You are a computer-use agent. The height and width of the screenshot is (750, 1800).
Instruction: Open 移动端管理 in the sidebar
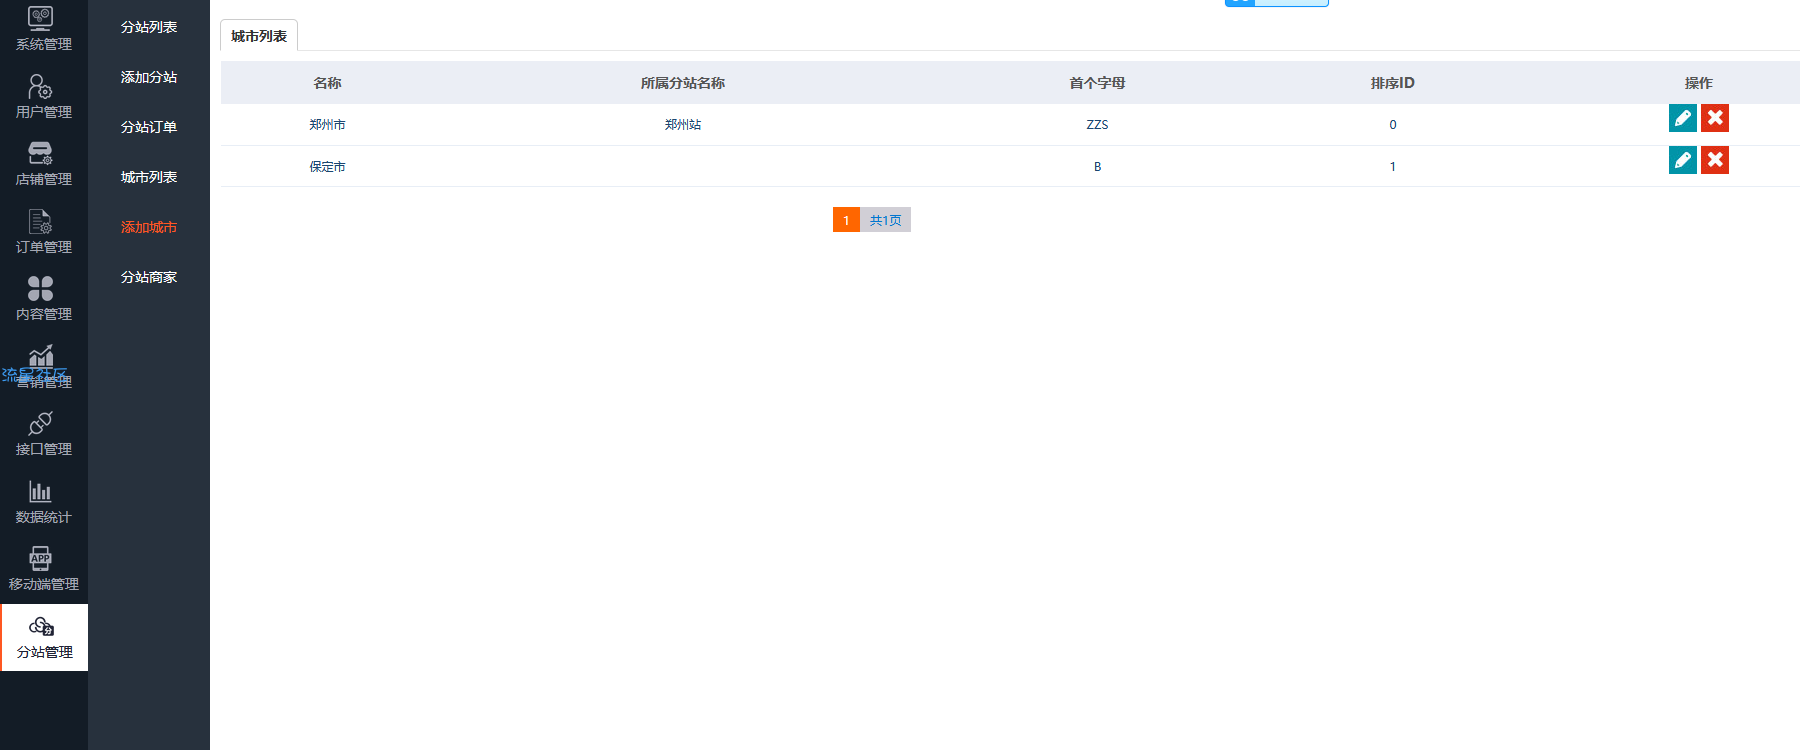[44, 569]
